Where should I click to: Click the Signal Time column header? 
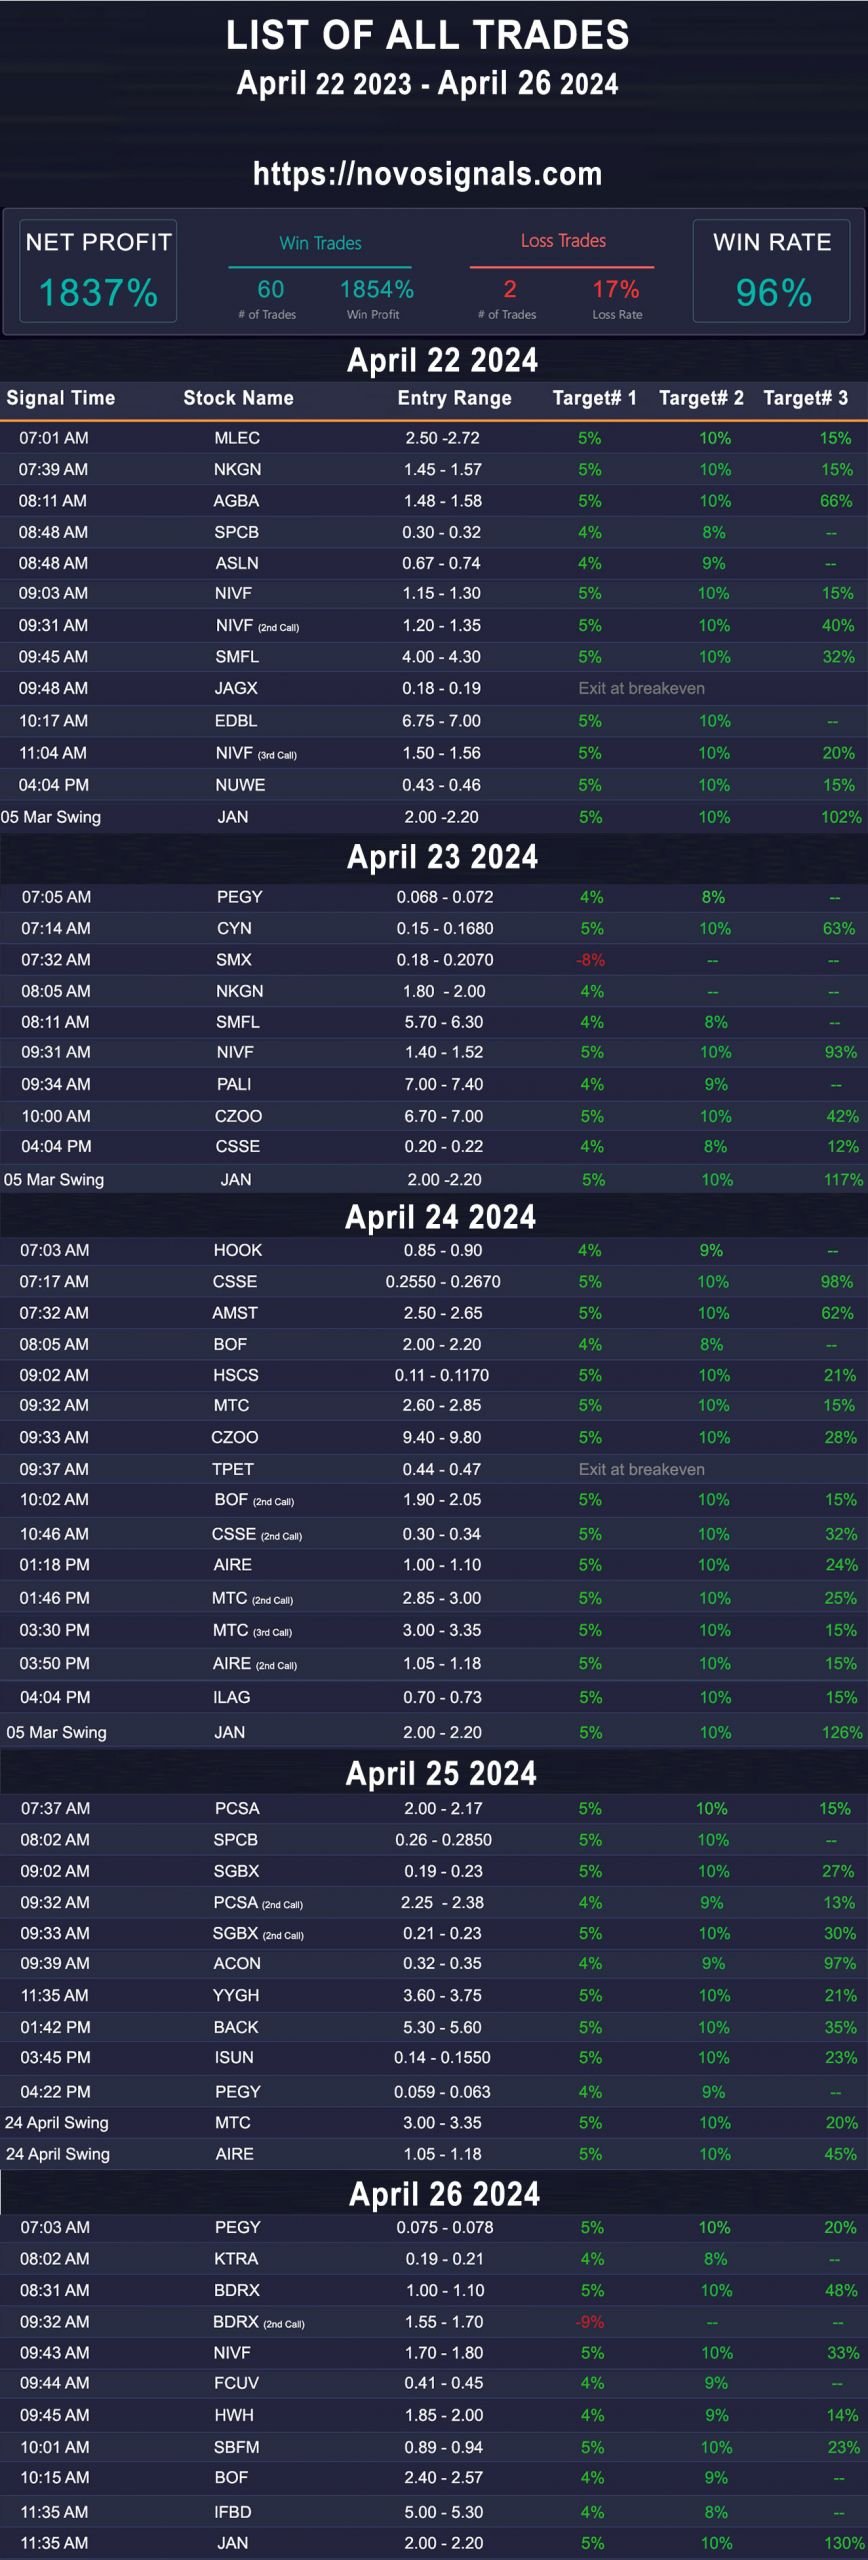[61, 398]
